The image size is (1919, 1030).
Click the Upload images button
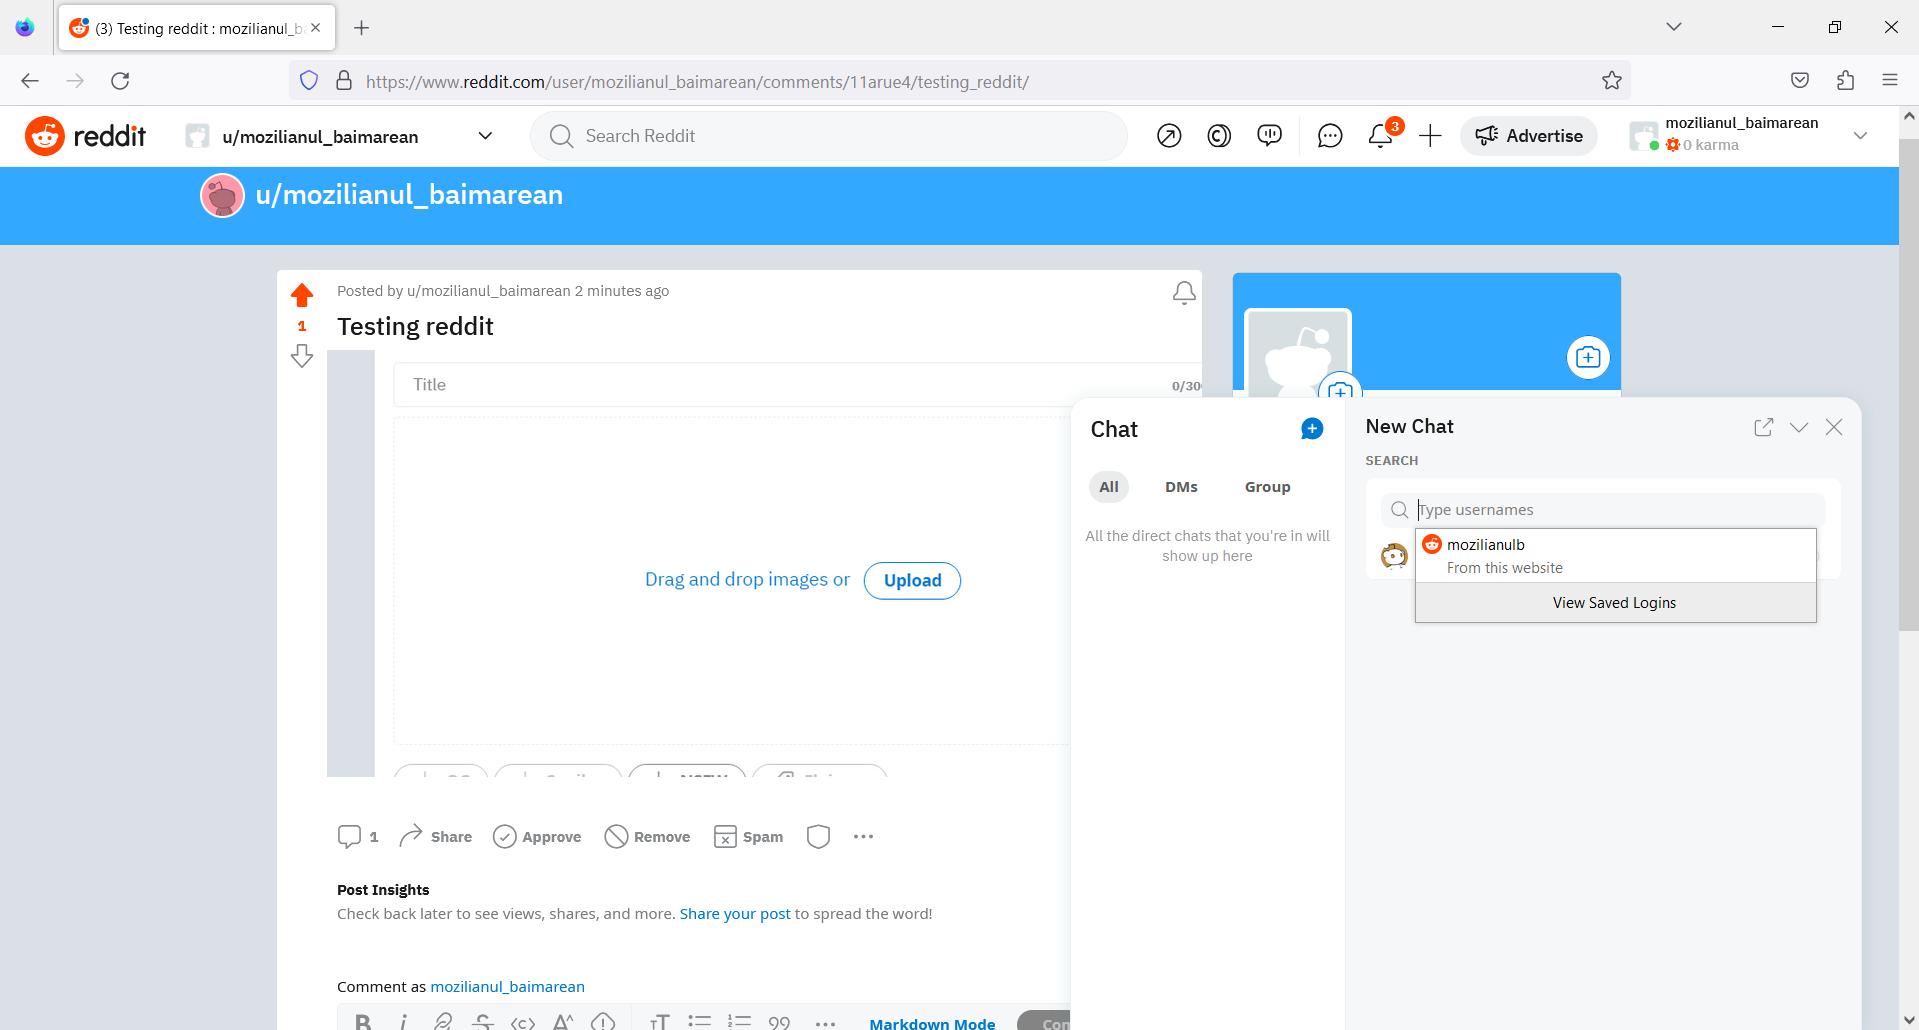[911, 580]
